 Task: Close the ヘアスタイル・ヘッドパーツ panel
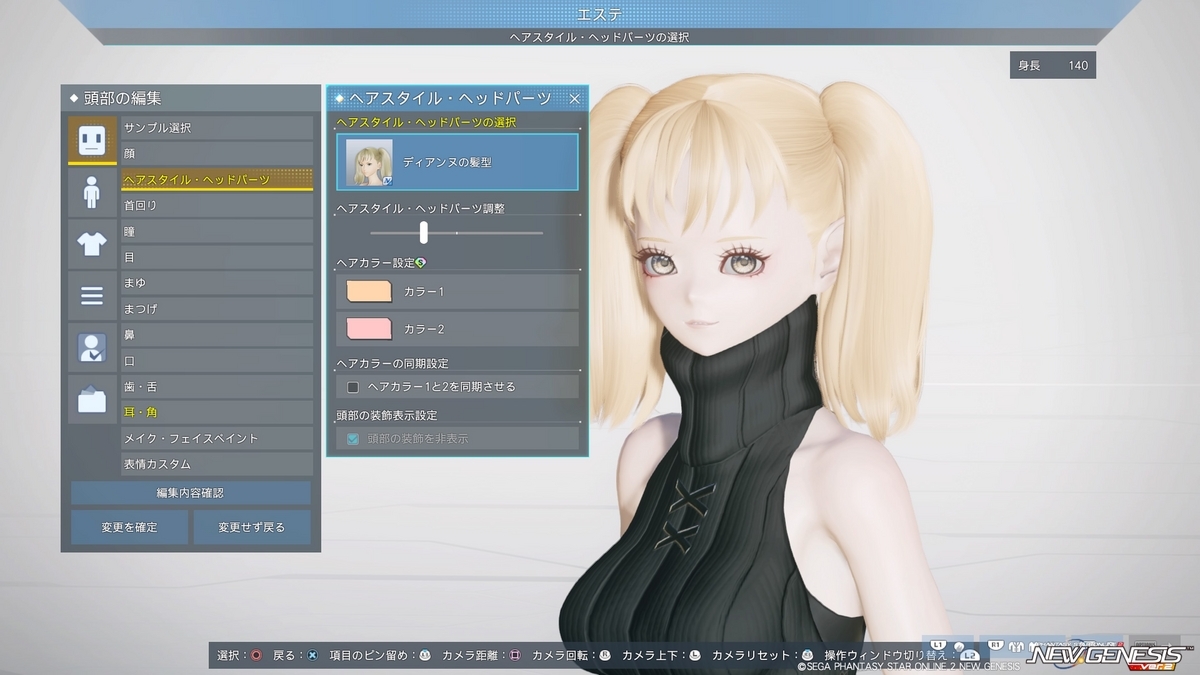point(574,98)
